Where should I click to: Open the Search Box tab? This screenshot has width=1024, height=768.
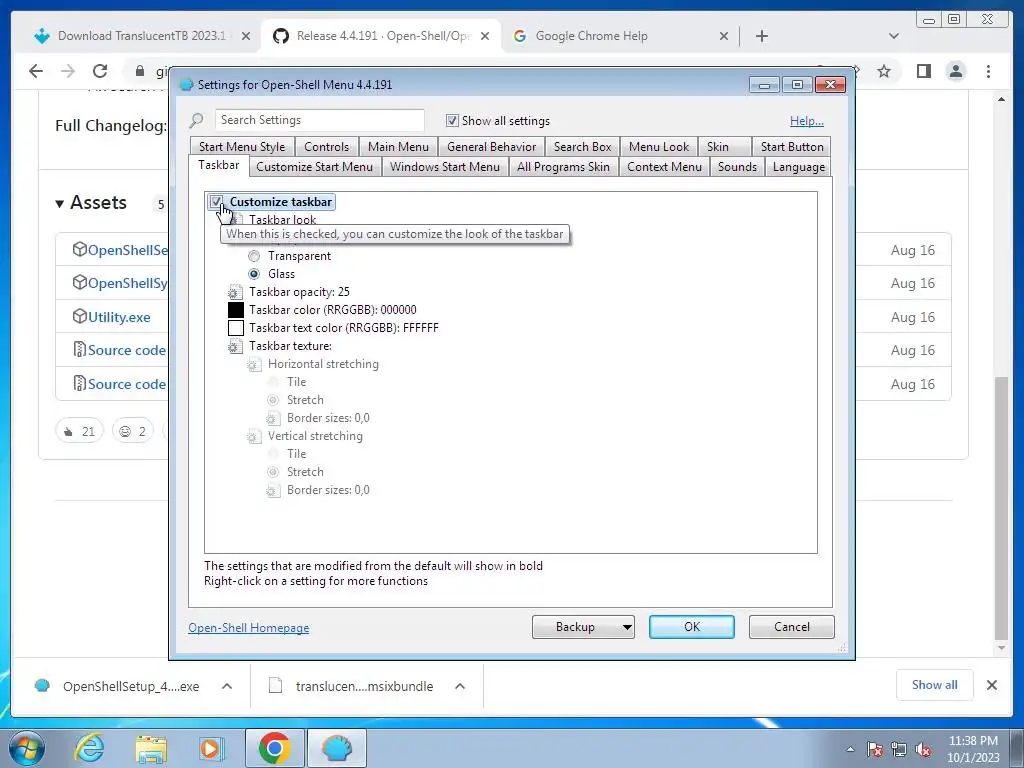click(583, 147)
